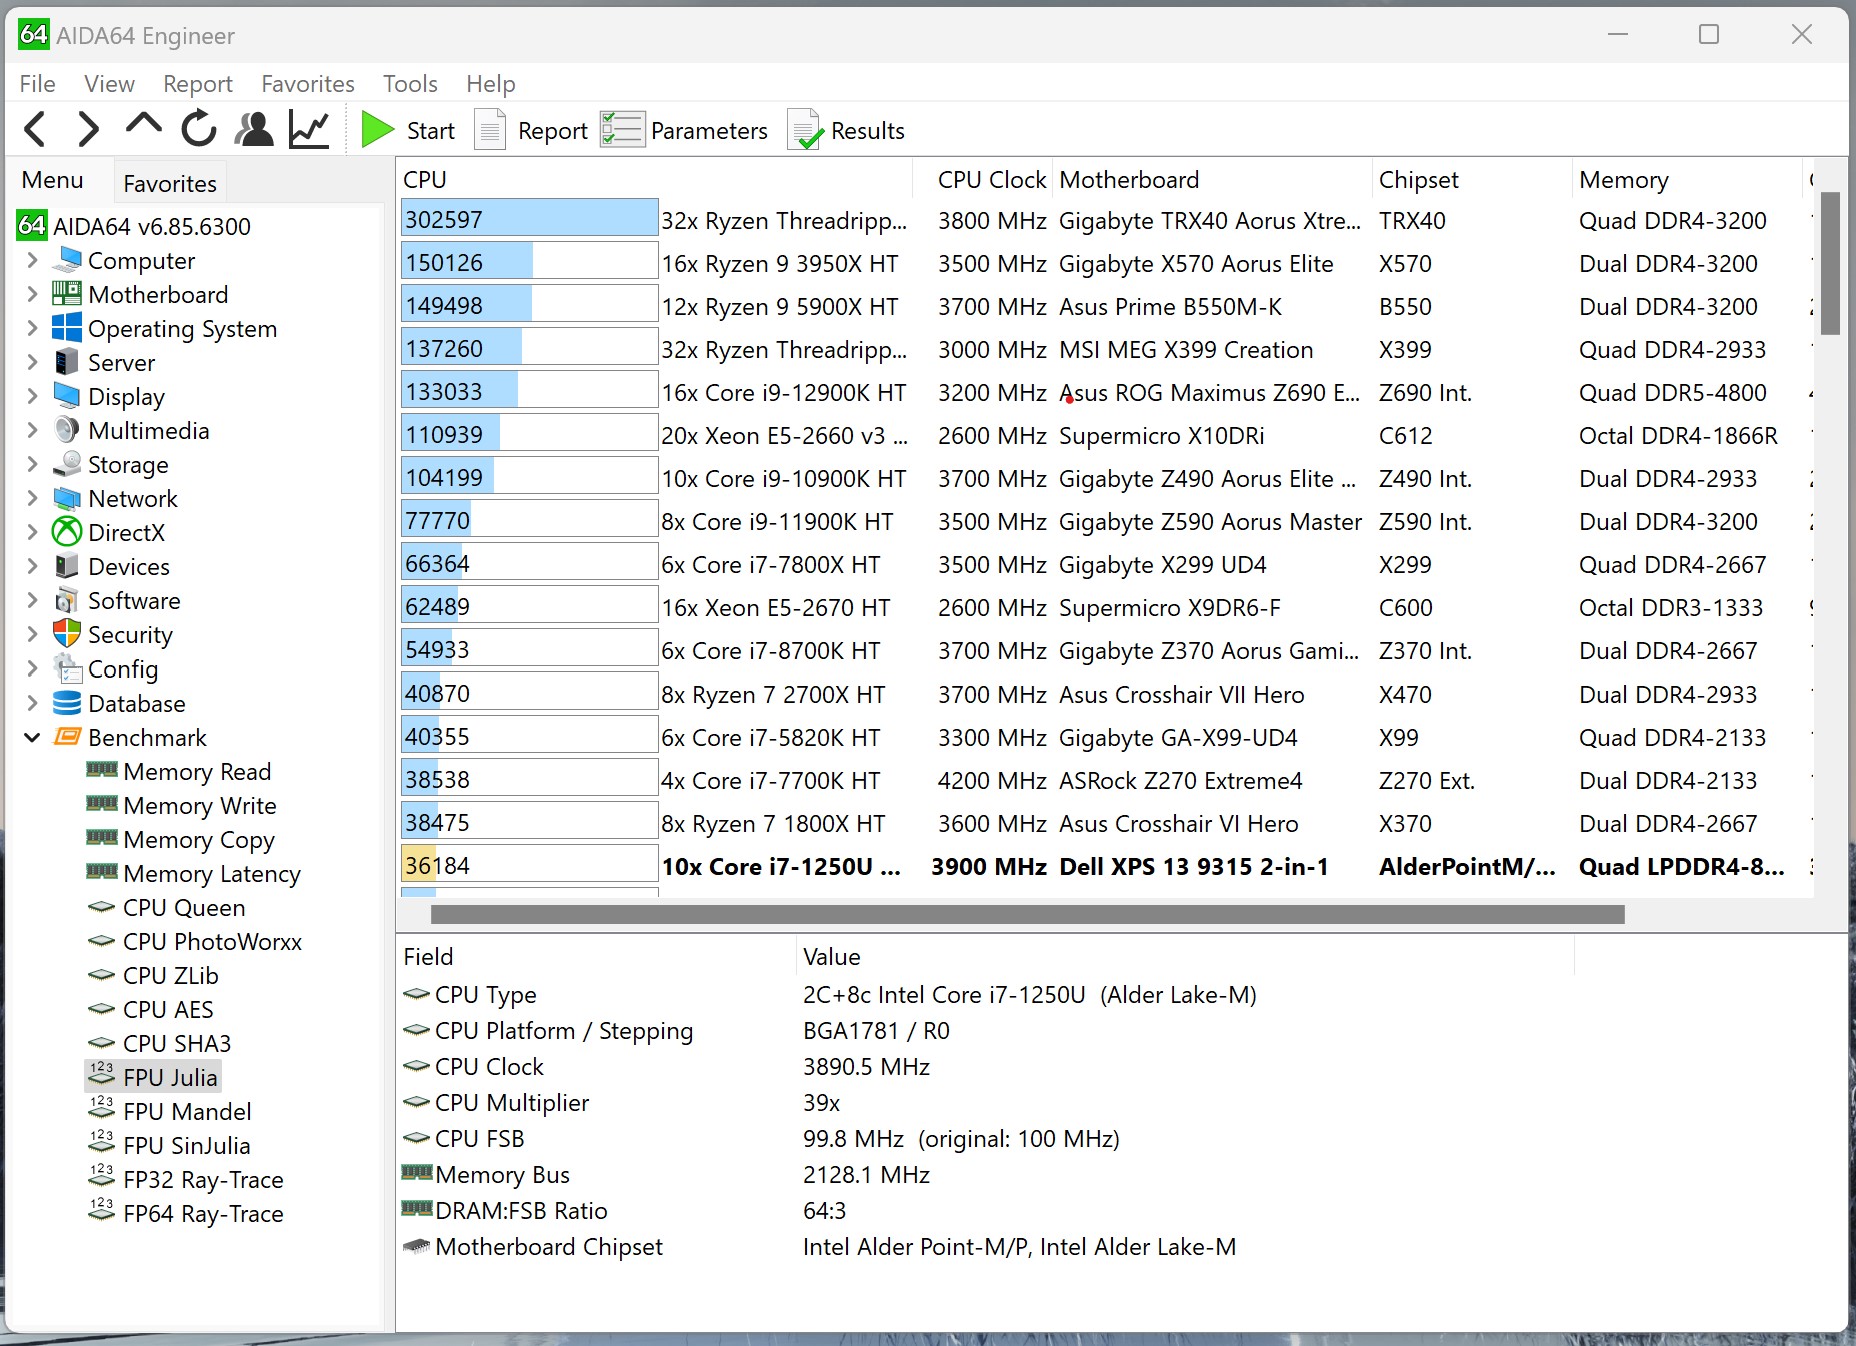
Task: Open the user profile toolbar icon
Action: pos(254,130)
